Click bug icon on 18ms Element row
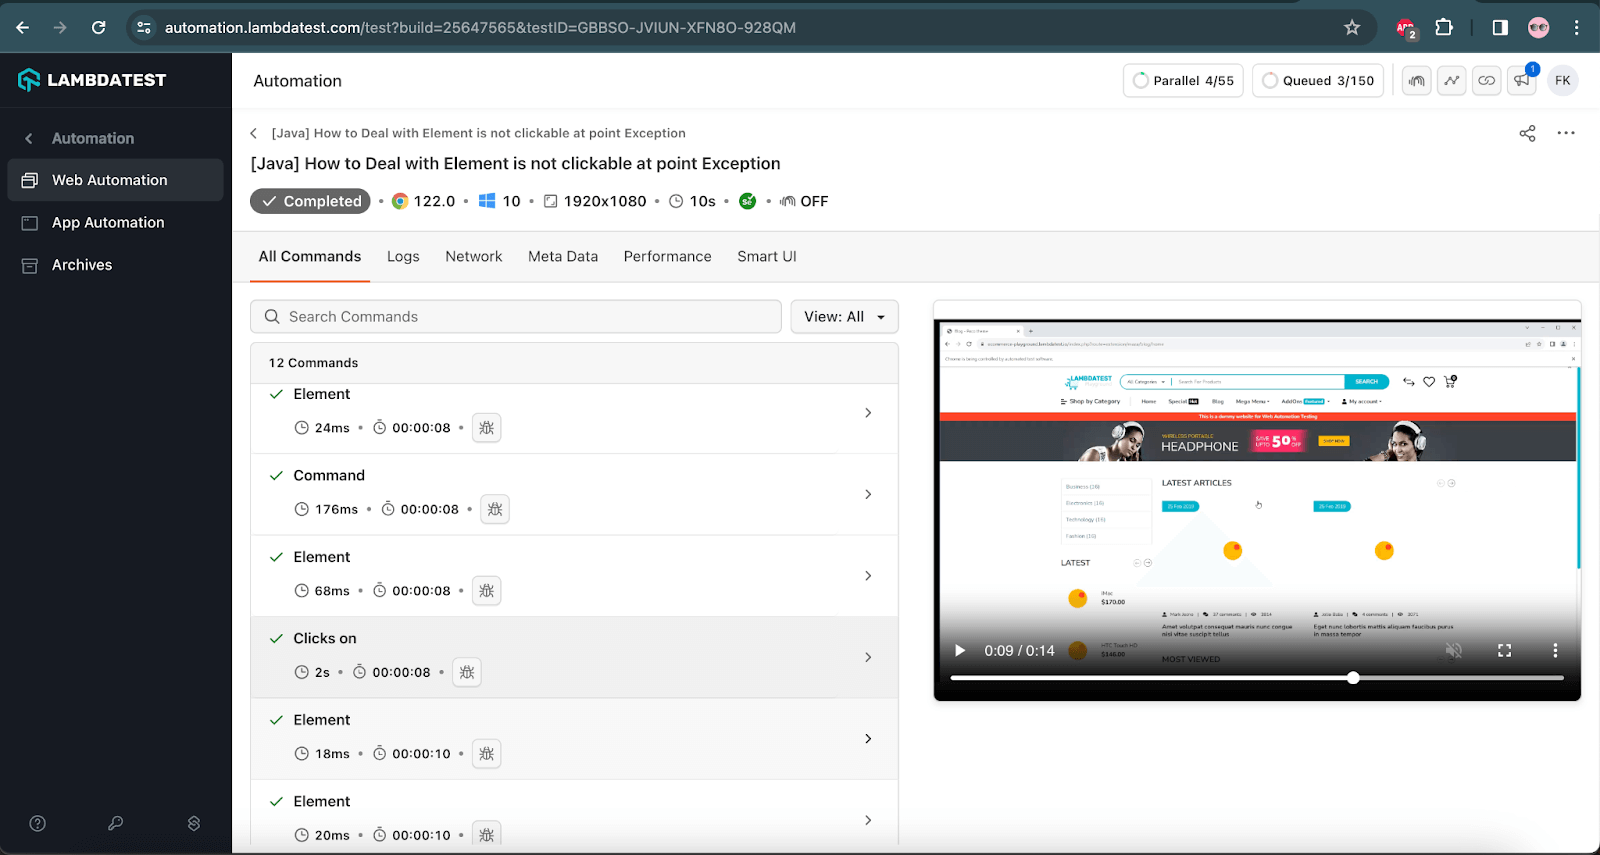The width and height of the screenshot is (1600, 855). click(x=486, y=754)
